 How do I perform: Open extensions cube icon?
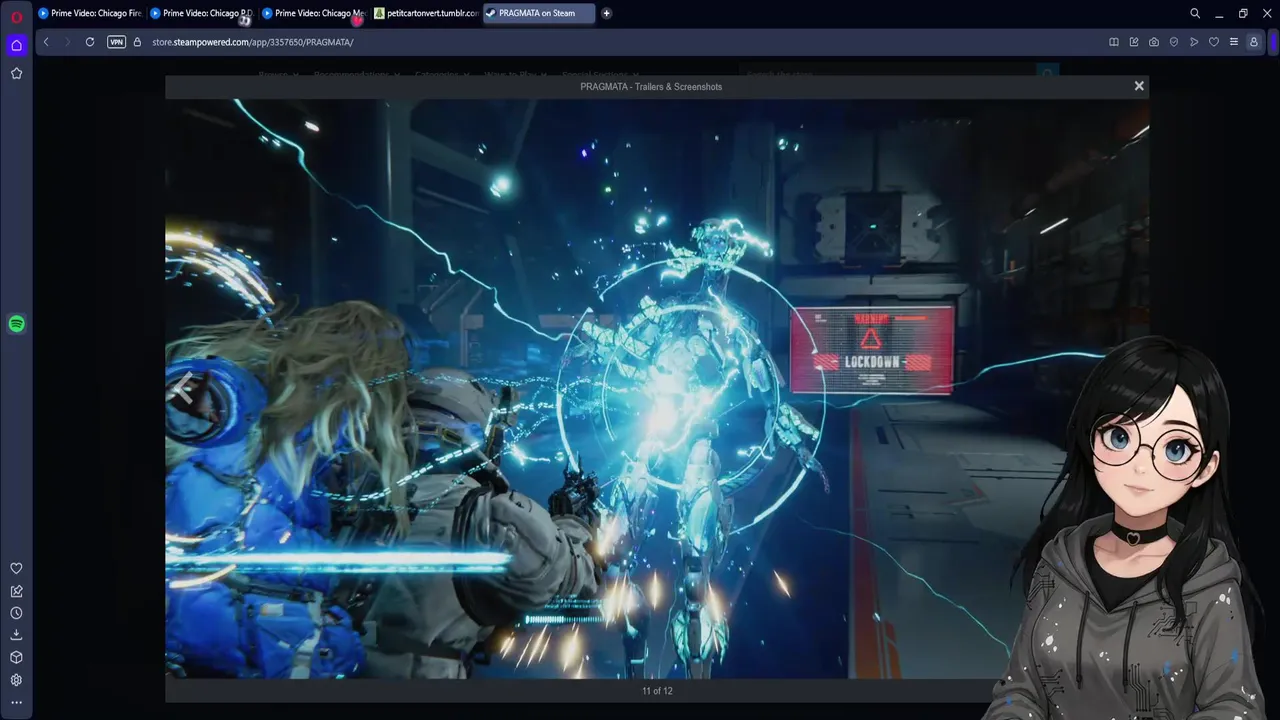coord(16,658)
